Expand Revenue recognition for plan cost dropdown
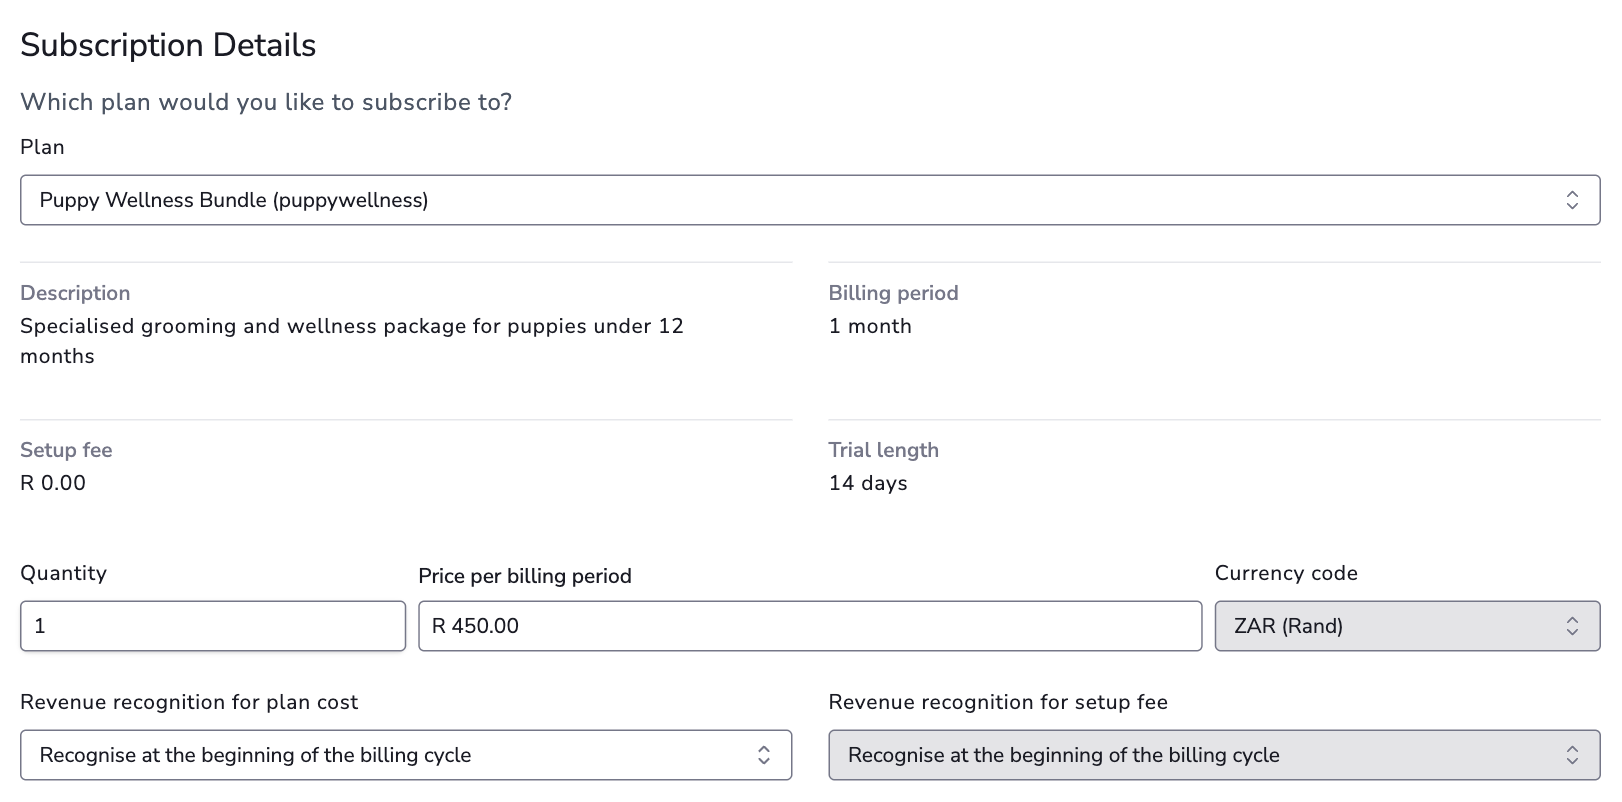This screenshot has height=802, width=1622. [390, 755]
